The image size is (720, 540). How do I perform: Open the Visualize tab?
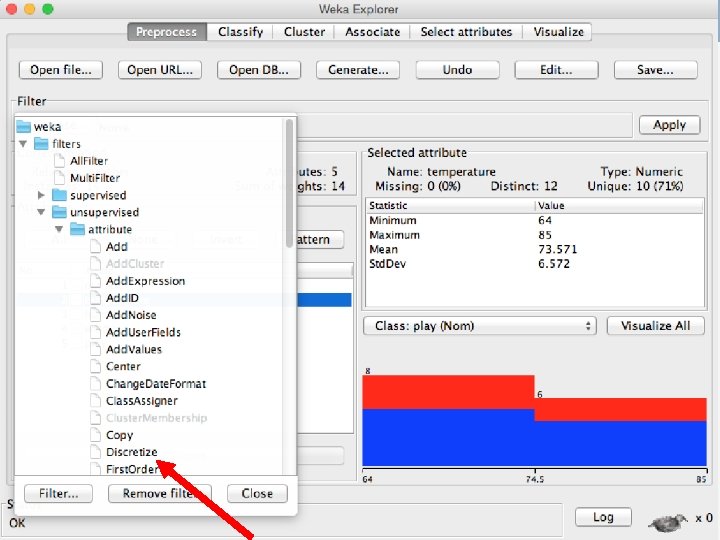558,32
